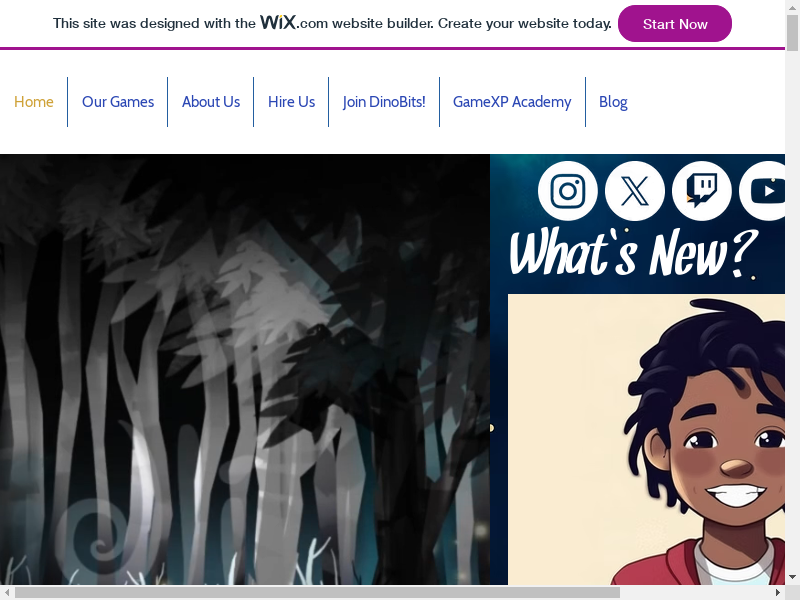Open the Twitch social icon
The image size is (800, 600).
(702, 191)
